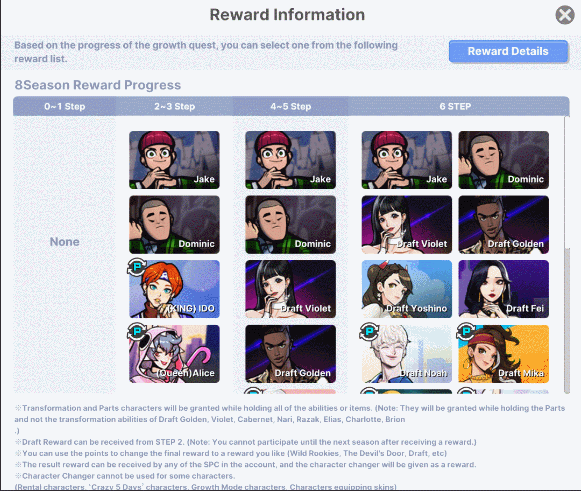Open Reward Details
This screenshot has height=491, width=581.
(x=508, y=51)
